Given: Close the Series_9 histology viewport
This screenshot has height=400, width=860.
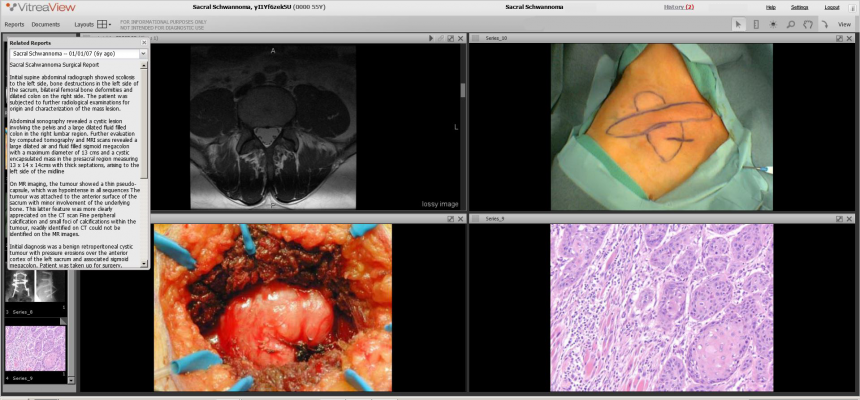Looking at the screenshot, I should click(850, 217).
